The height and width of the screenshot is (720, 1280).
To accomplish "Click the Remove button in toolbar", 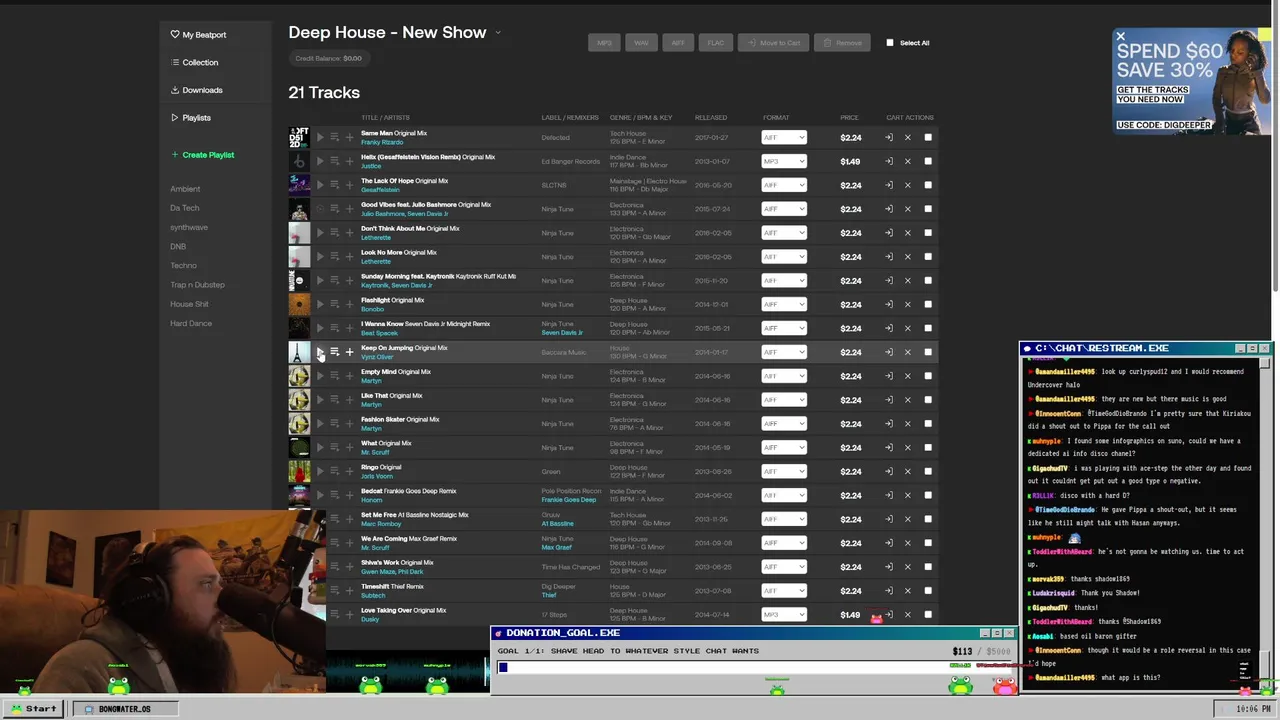I will (x=842, y=43).
